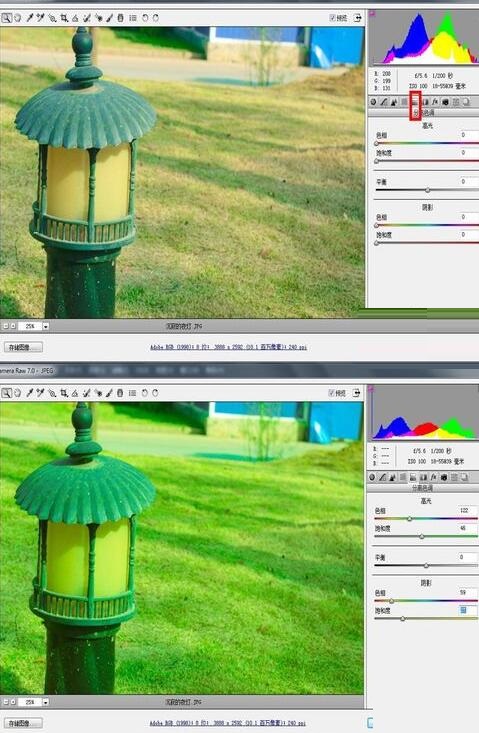Screen dimensions: 479x733
Task: Select Straighten tool in upper window
Action: tap(75, 18)
